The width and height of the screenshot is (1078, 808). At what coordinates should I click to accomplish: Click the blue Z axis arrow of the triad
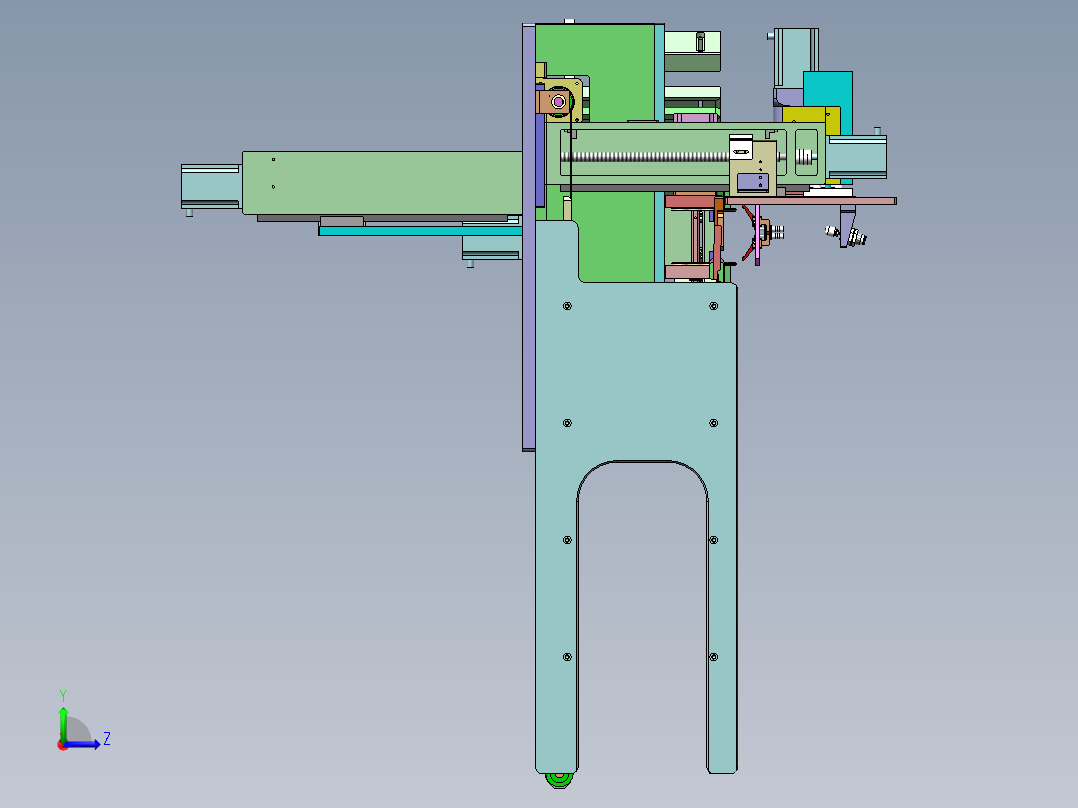tap(82, 744)
